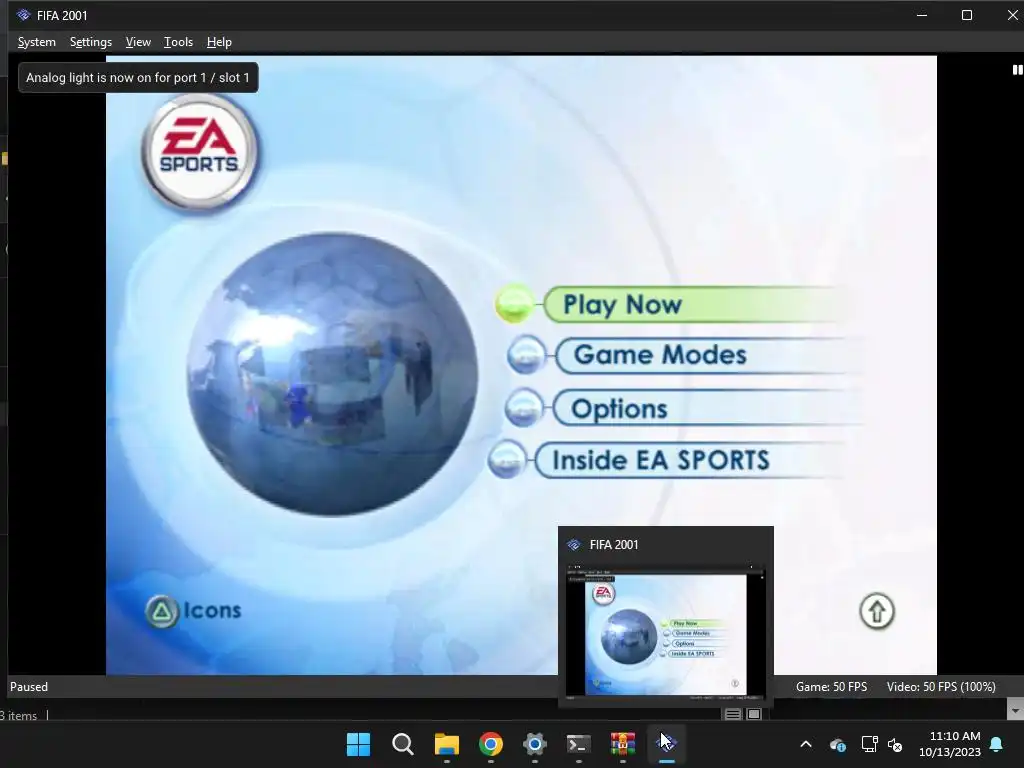
Task: Click the emulator icon in the taskbar
Action: click(667, 744)
